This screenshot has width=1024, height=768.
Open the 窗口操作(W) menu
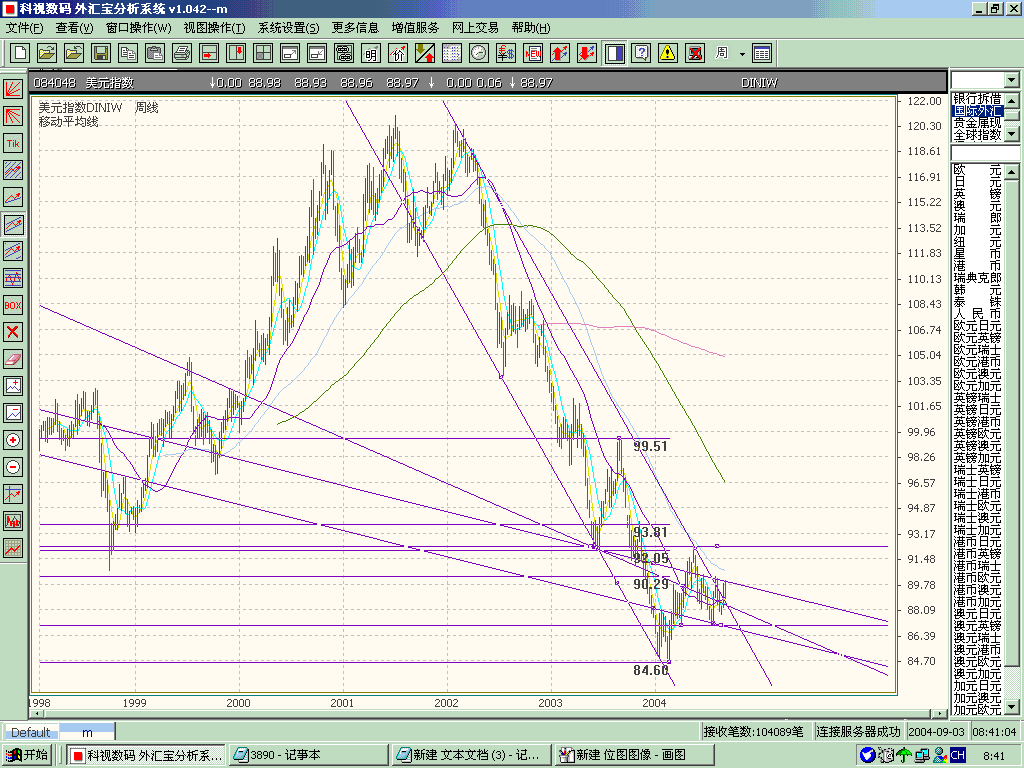138,28
